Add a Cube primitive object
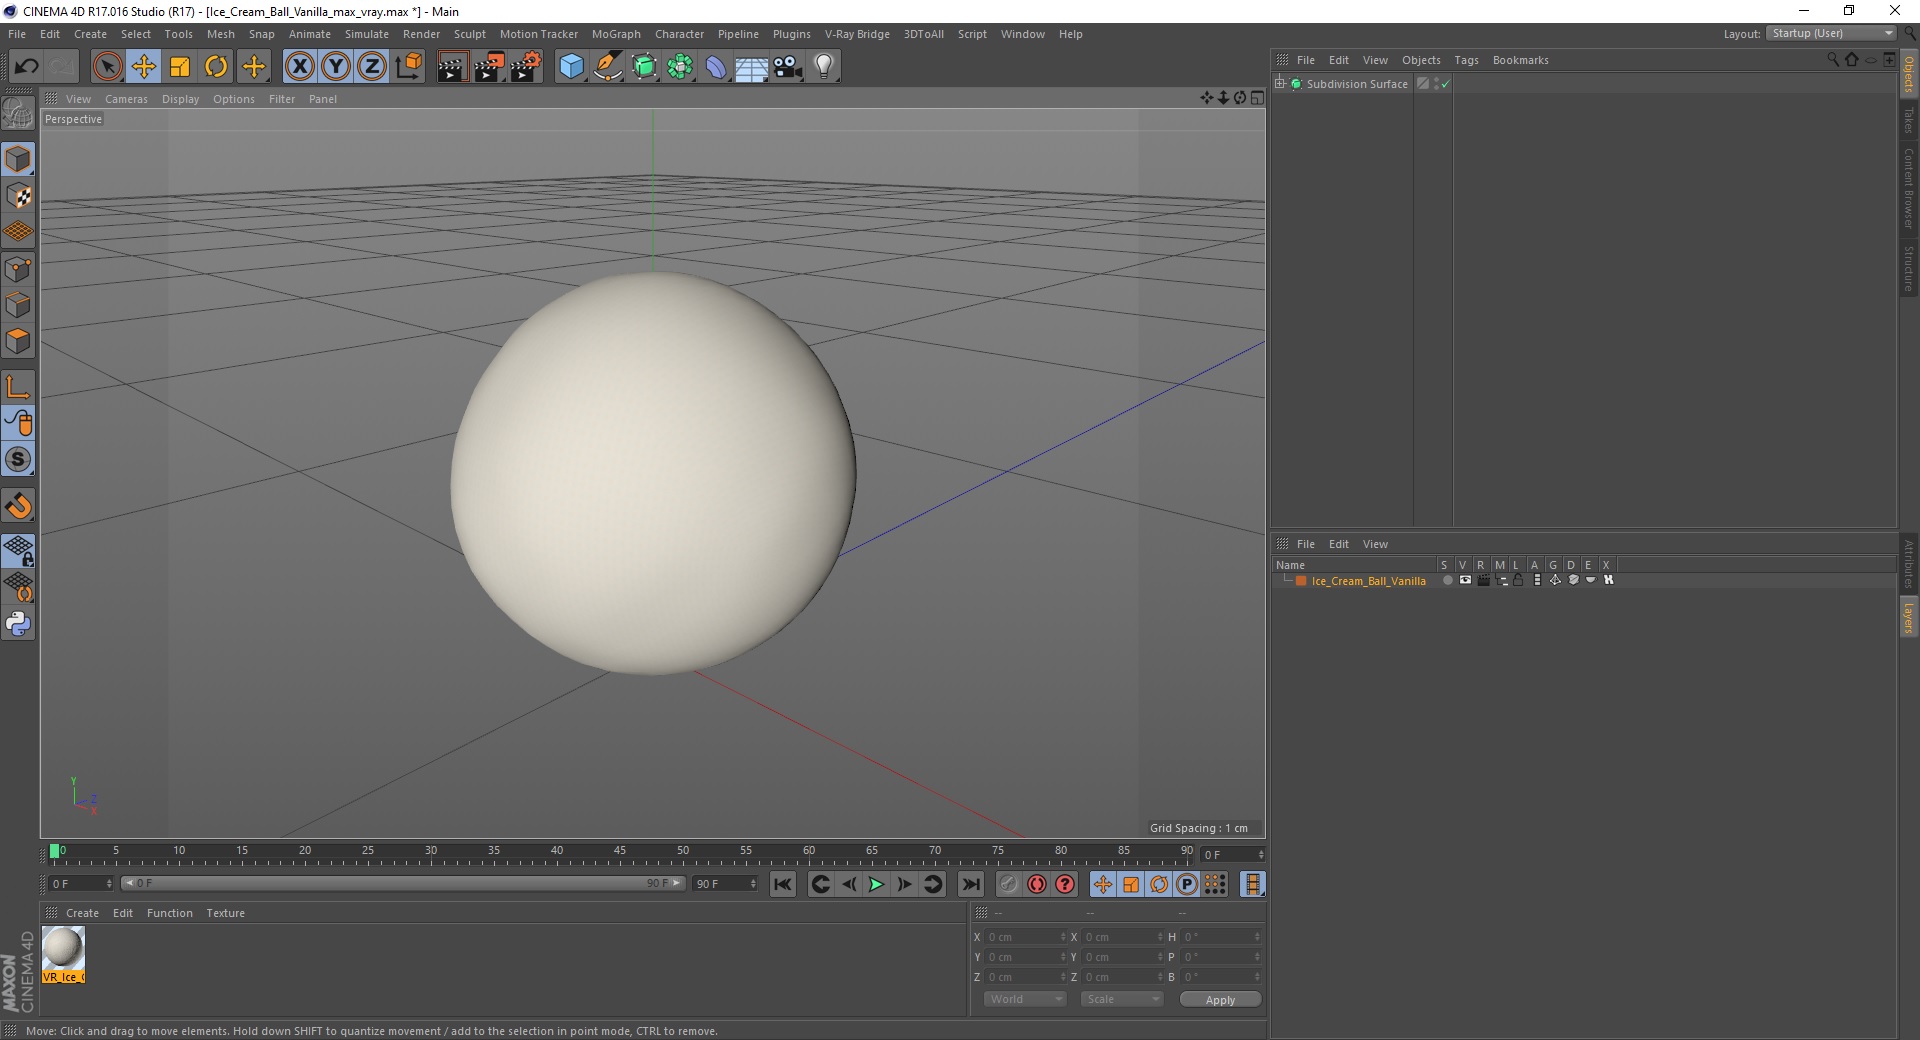This screenshot has height=1040, width=1920. coord(571,67)
